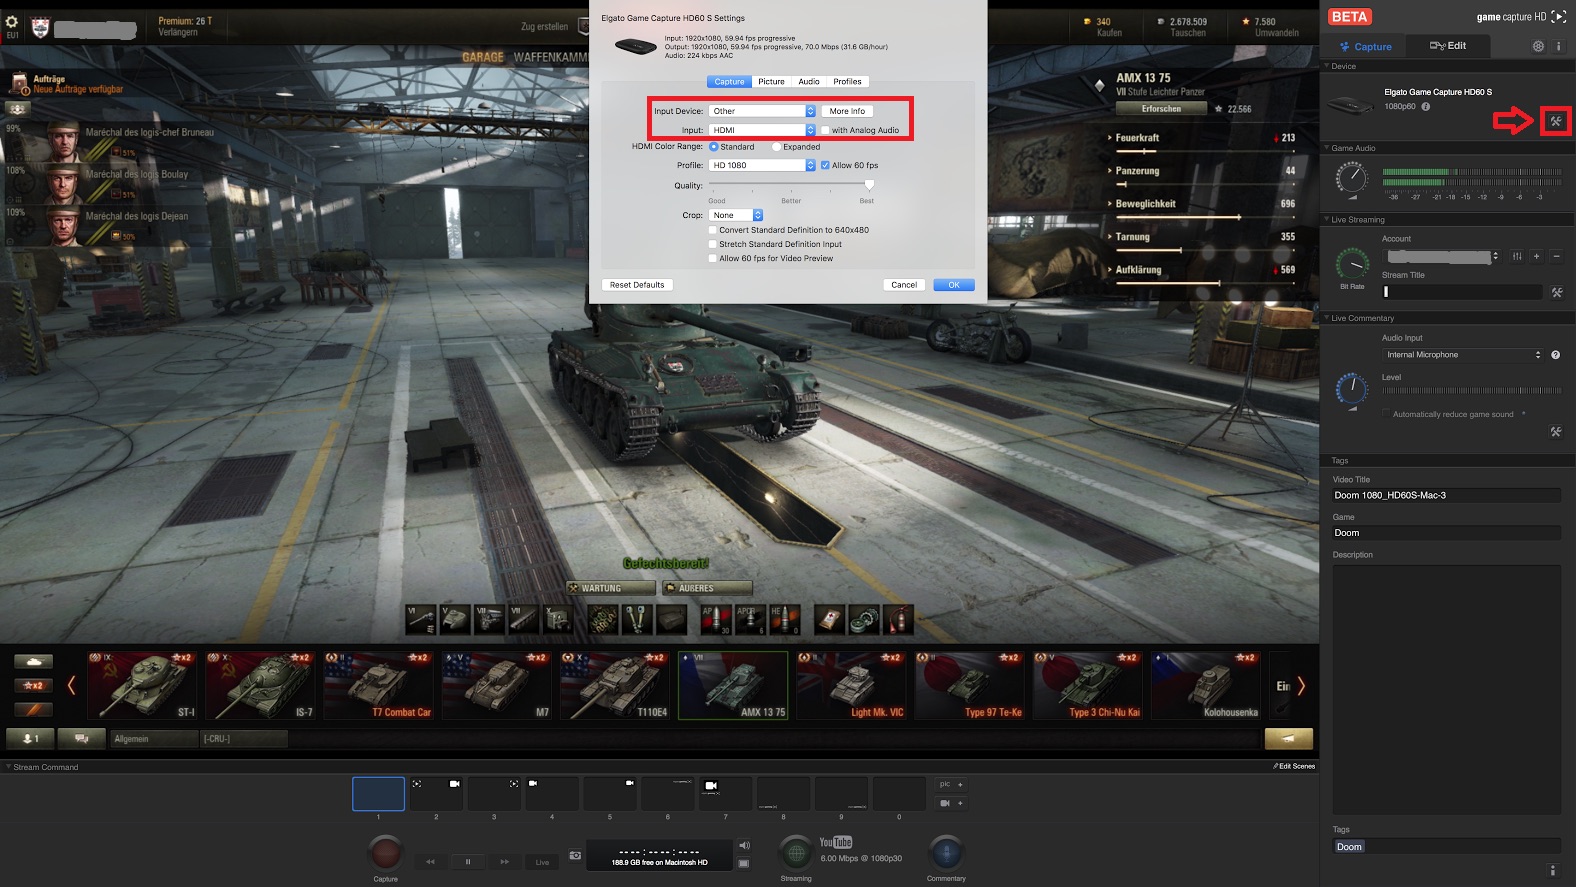Rewind playback button
The height and width of the screenshot is (887, 1576).
tap(430, 861)
